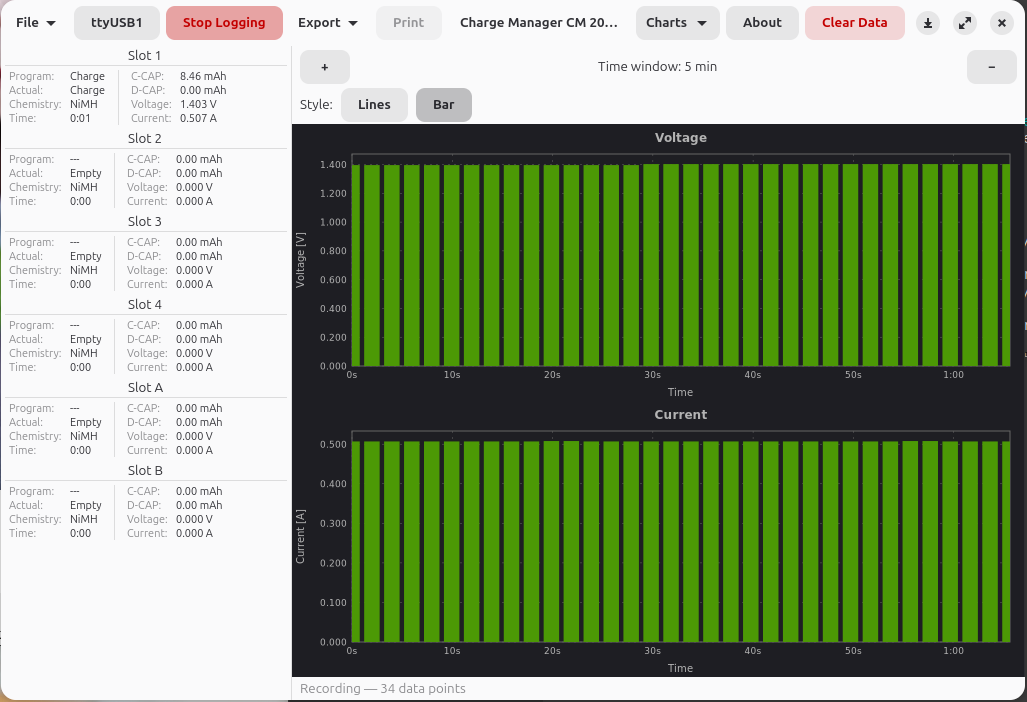Increase time window with plus button
Image resolution: width=1027 pixels, height=702 pixels.
pos(325,67)
